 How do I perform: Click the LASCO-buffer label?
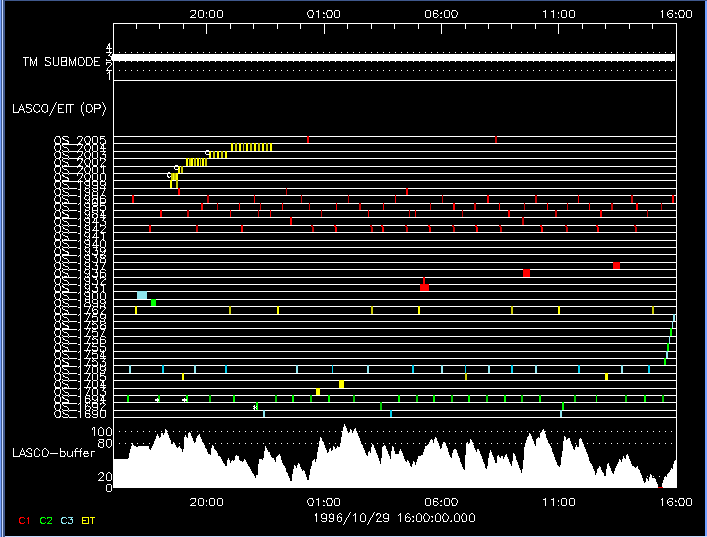[54, 453]
